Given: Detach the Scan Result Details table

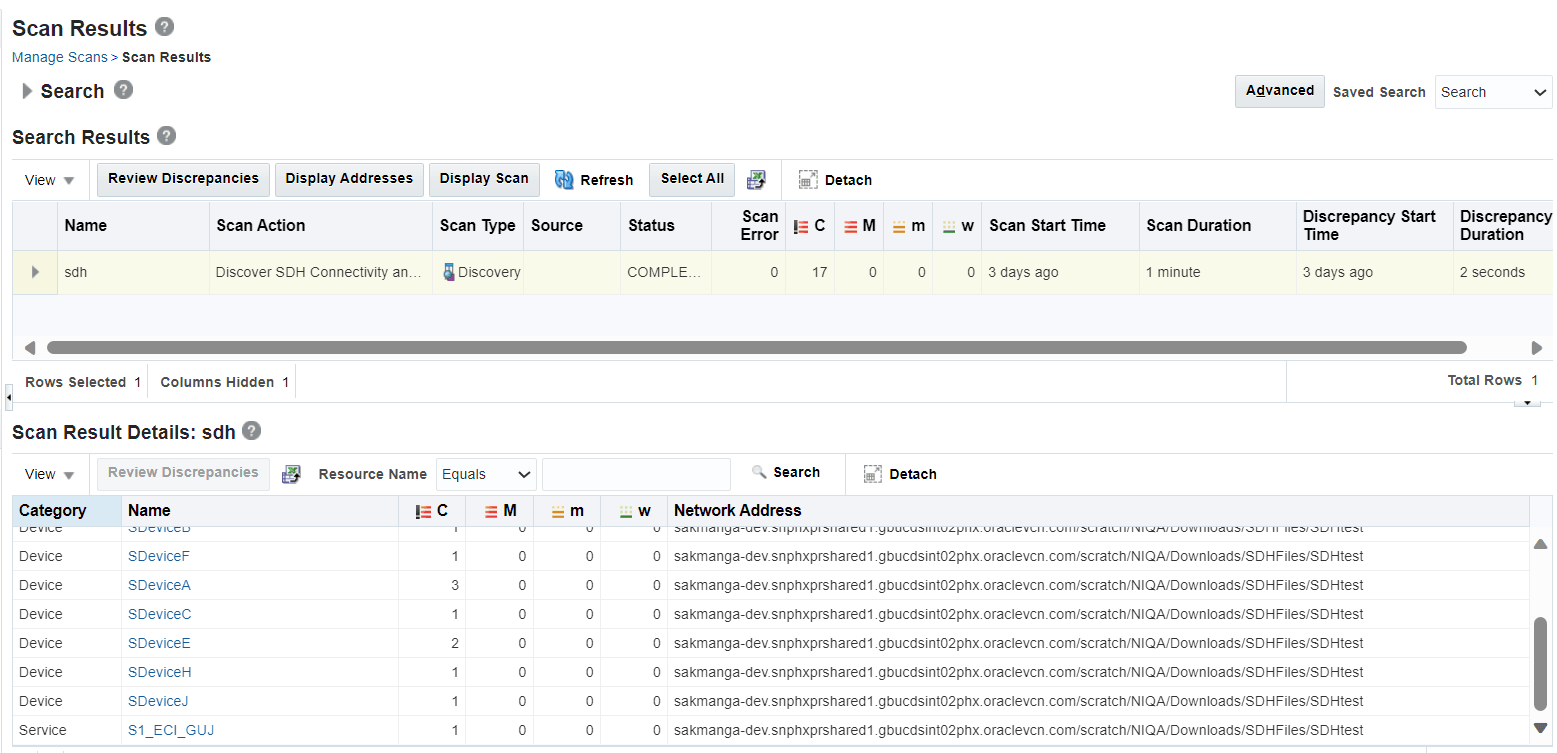Looking at the screenshot, I should click(x=900, y=474).
